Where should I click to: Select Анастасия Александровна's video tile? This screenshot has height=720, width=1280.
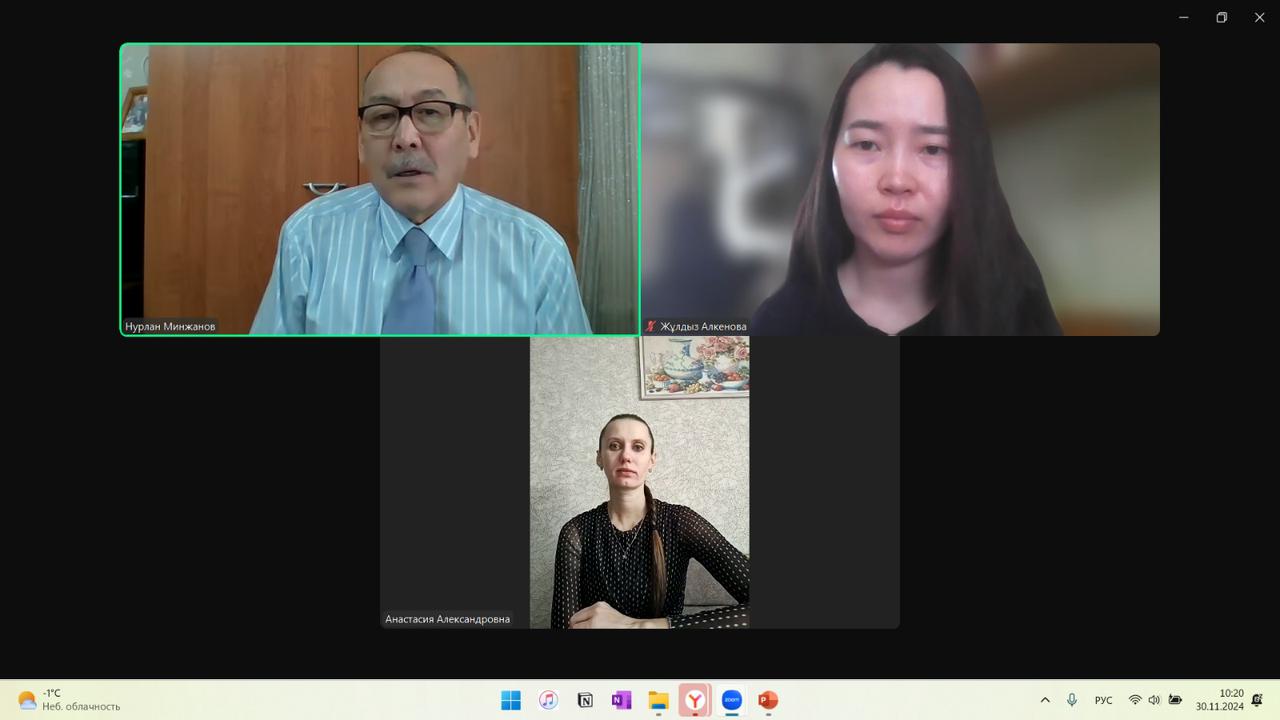coord(640,482)
